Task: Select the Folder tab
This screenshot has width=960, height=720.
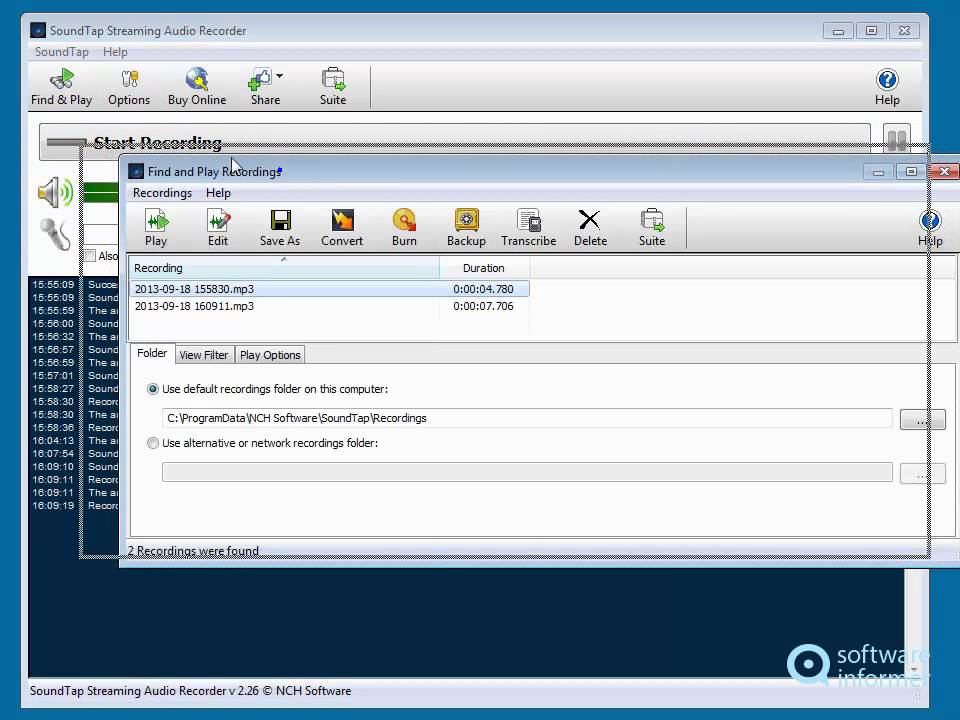Action: pos(152,353)
